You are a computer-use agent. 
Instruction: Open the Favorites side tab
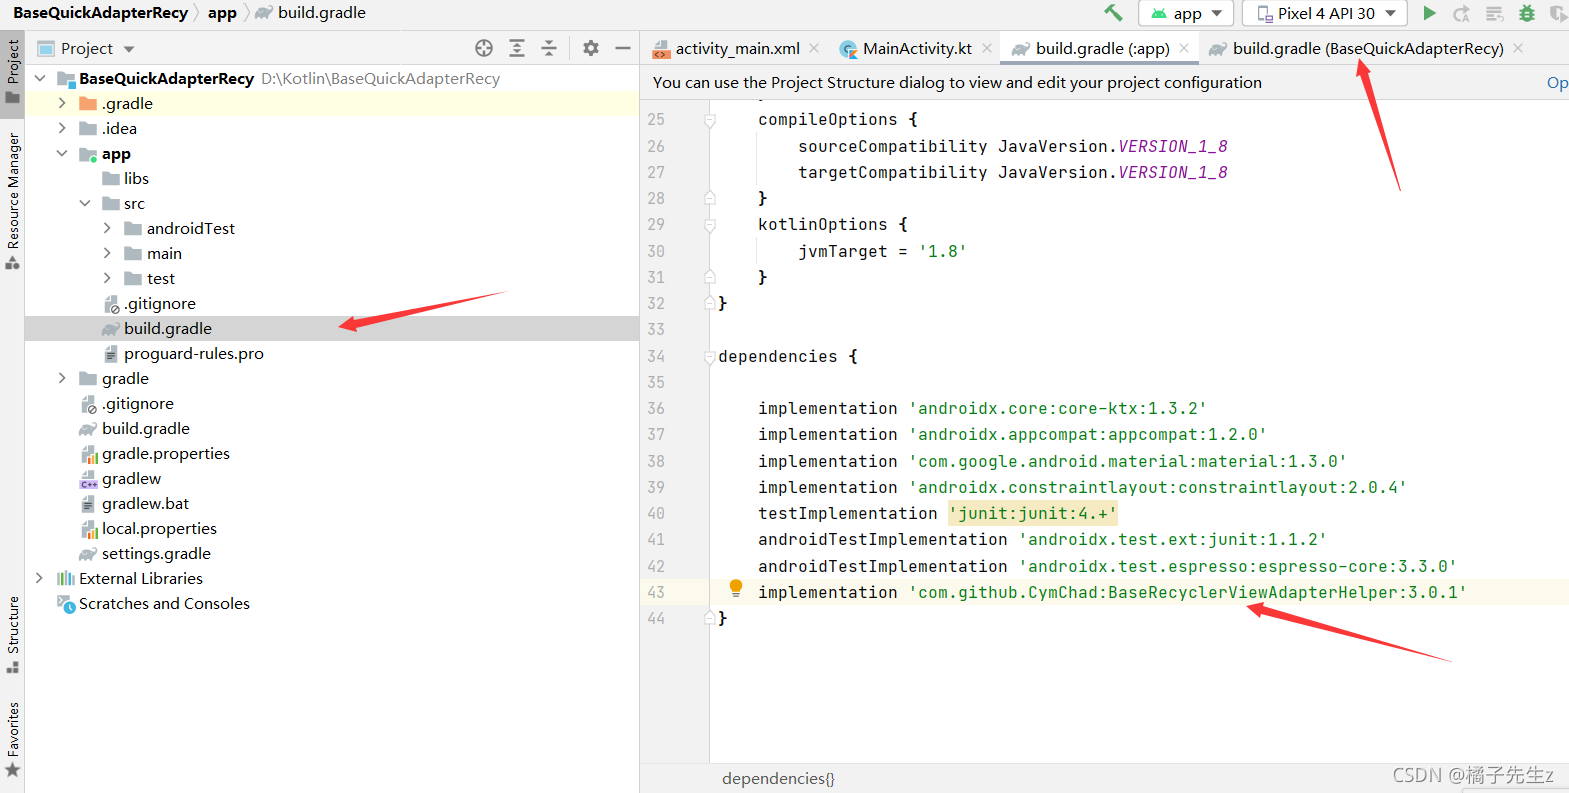[x=12, y=740]
